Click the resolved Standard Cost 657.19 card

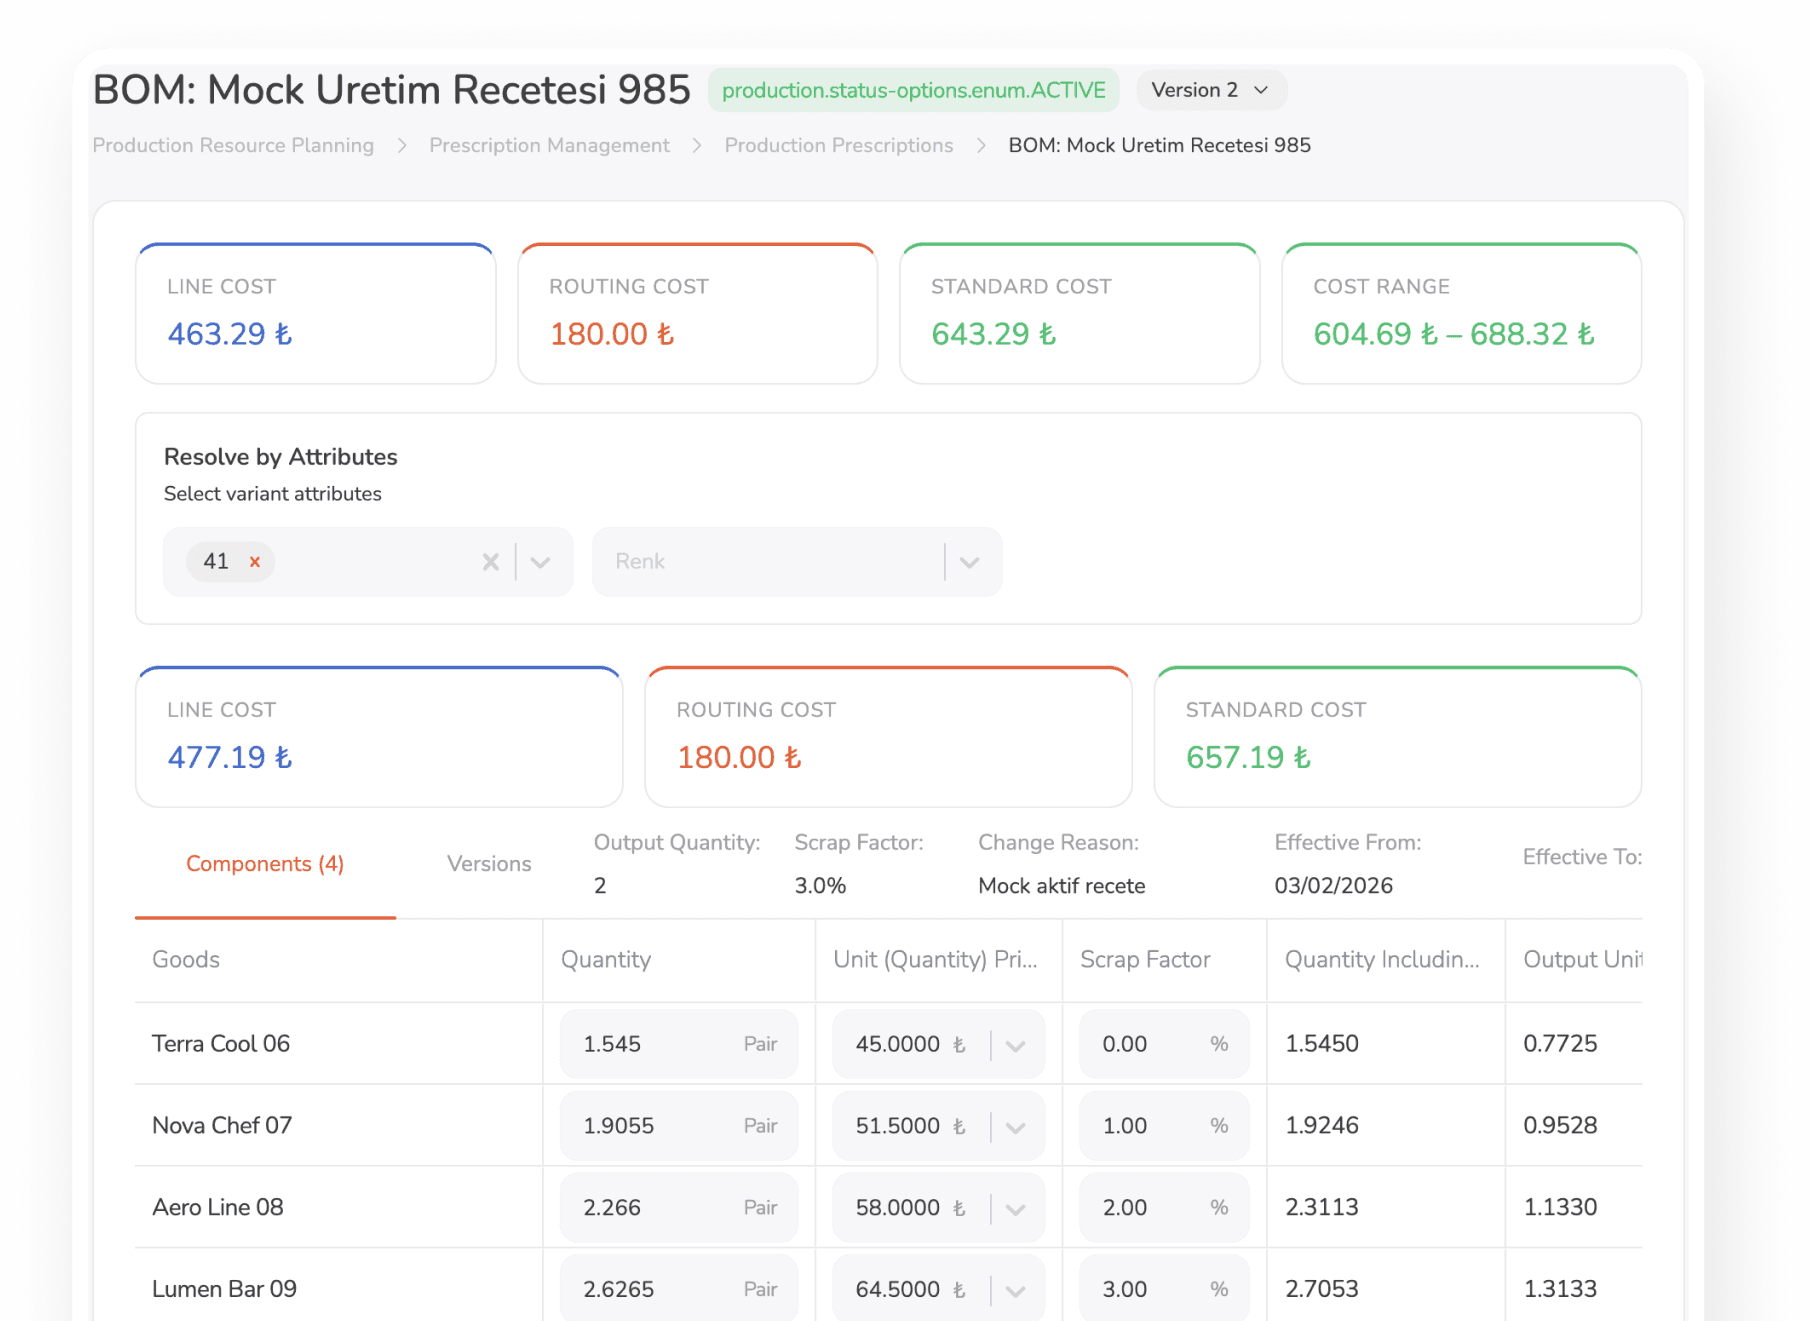coord(1398,737)
